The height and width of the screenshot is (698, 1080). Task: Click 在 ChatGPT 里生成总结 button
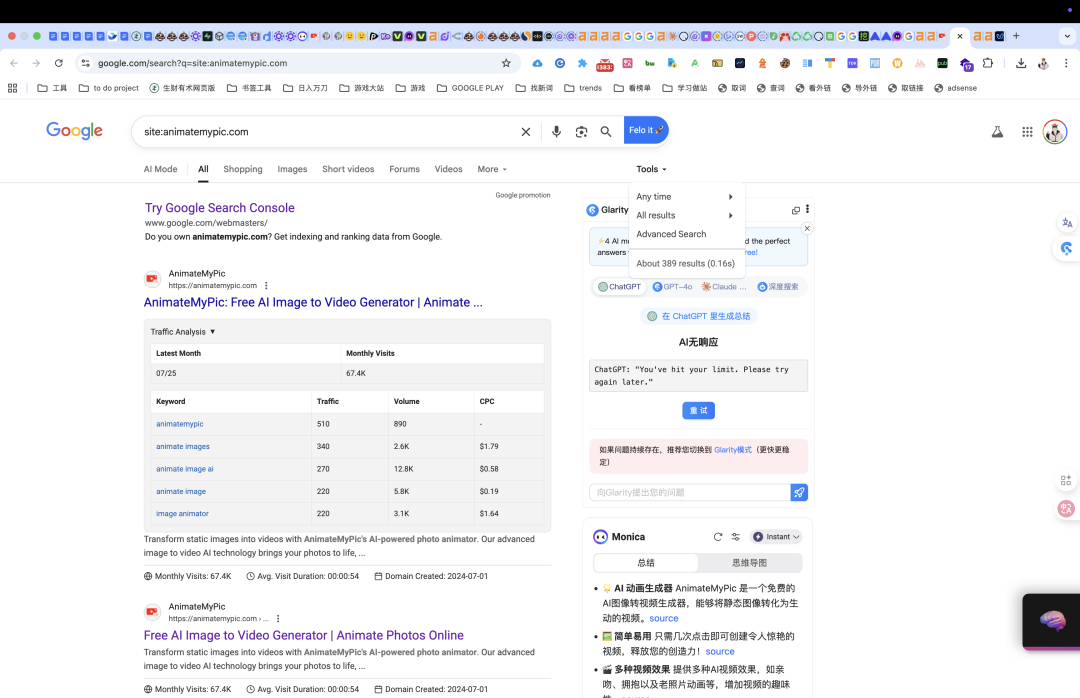tap(698, 316)
